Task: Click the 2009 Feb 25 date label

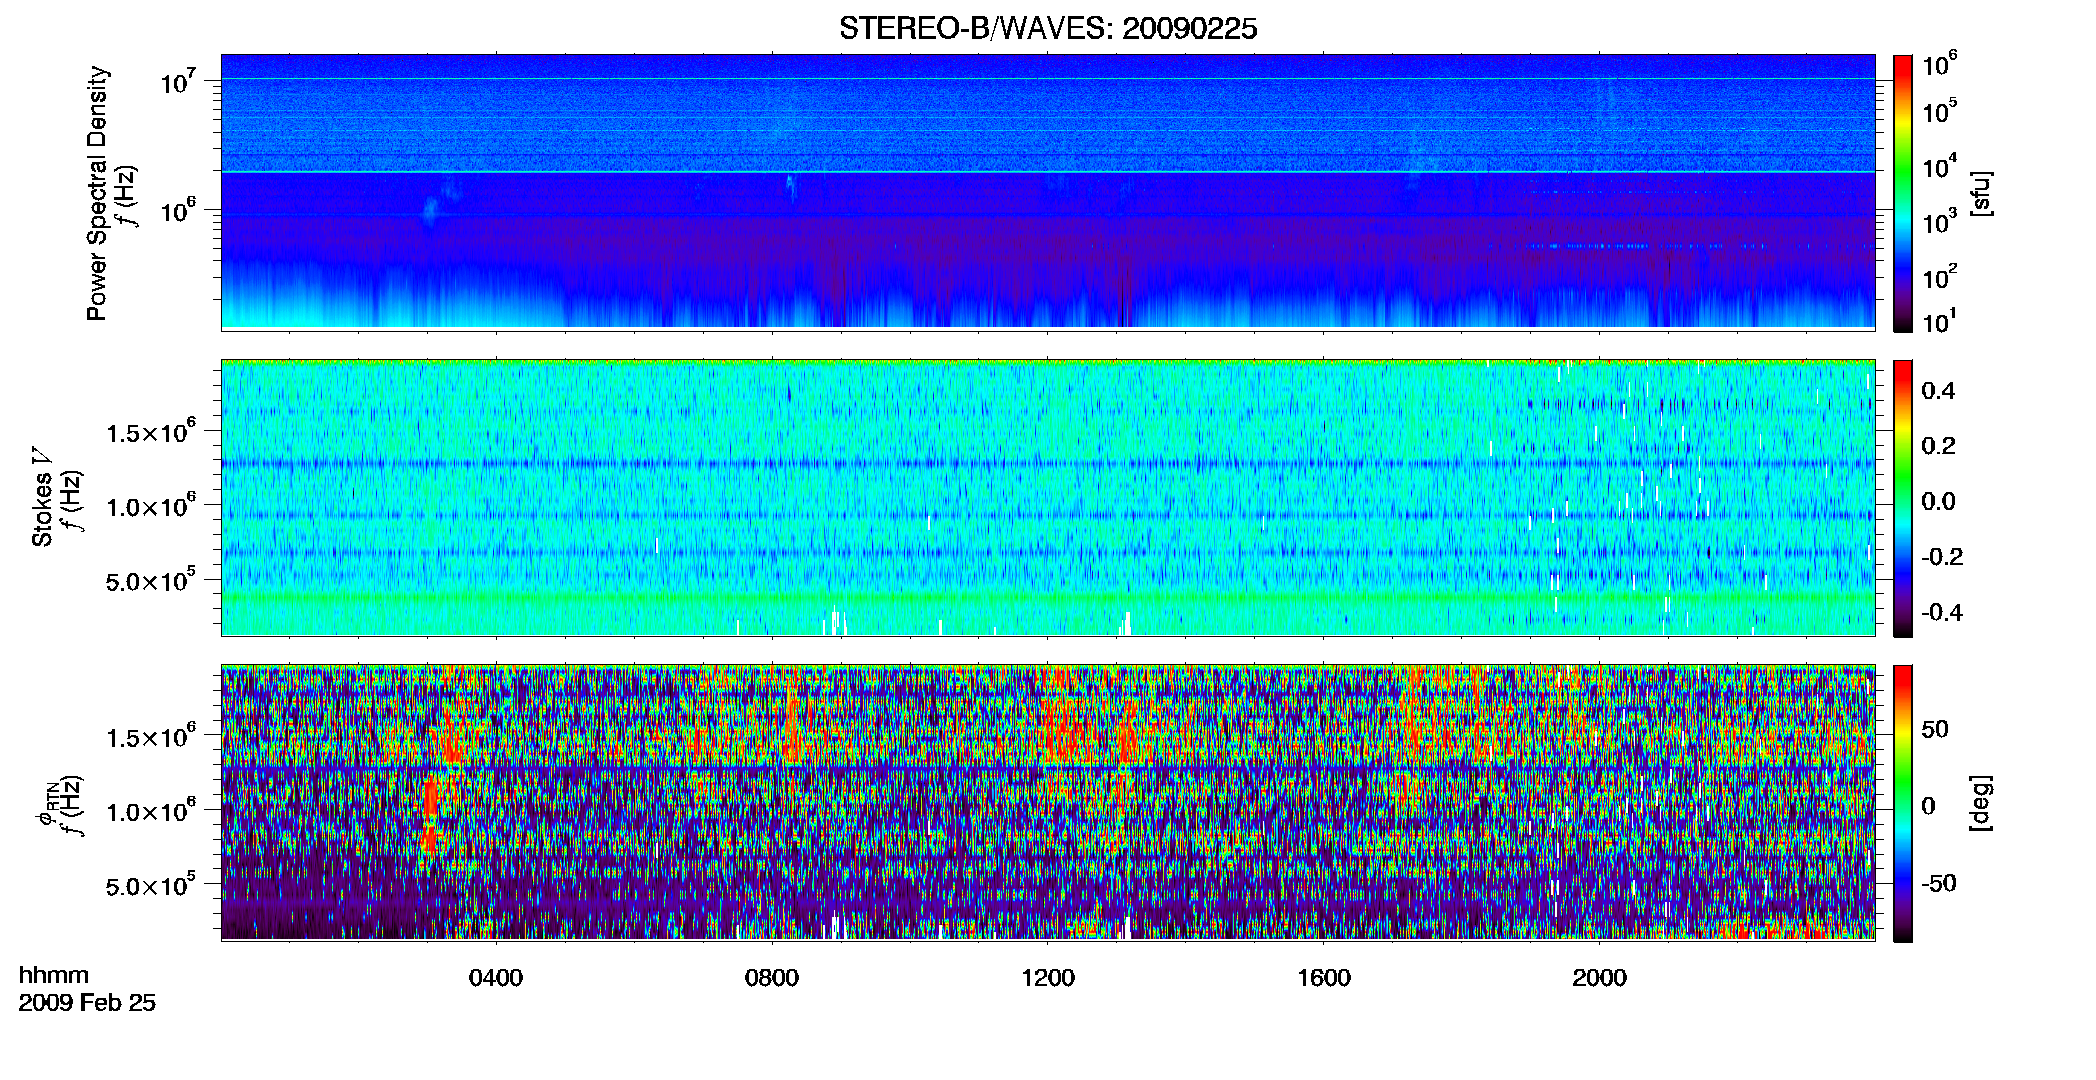Action: [87, 1003]
